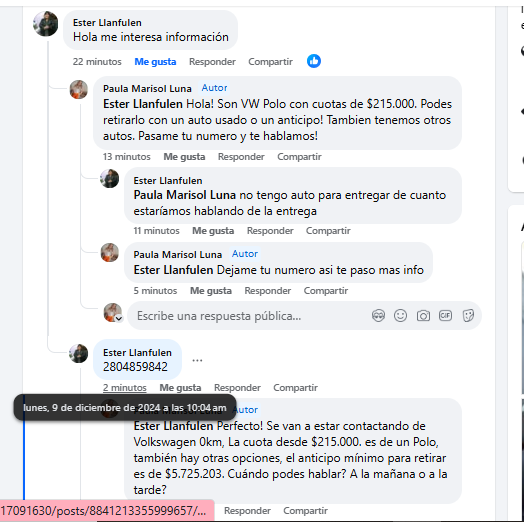
Task: Open the sticker picker icon
Action: pyautogui.click(x=468, y=315)
